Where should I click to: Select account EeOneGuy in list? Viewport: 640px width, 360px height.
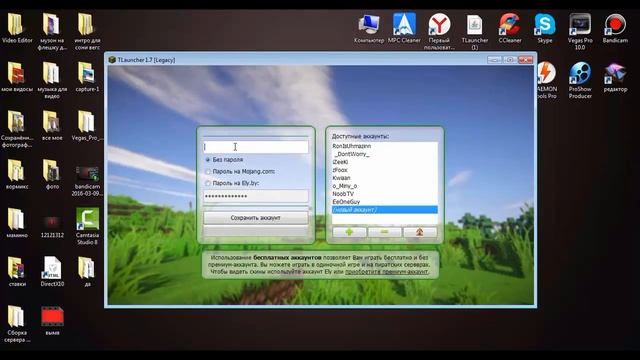click(x=384, y=202)
